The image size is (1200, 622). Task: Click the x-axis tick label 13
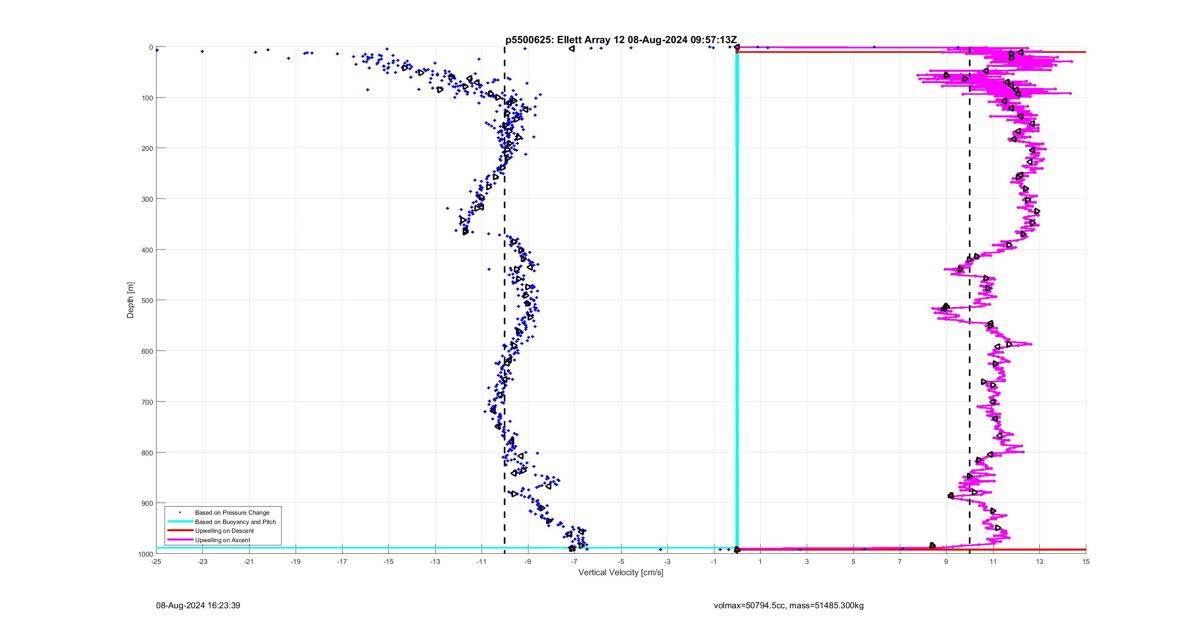click(x=1040, y=562)
